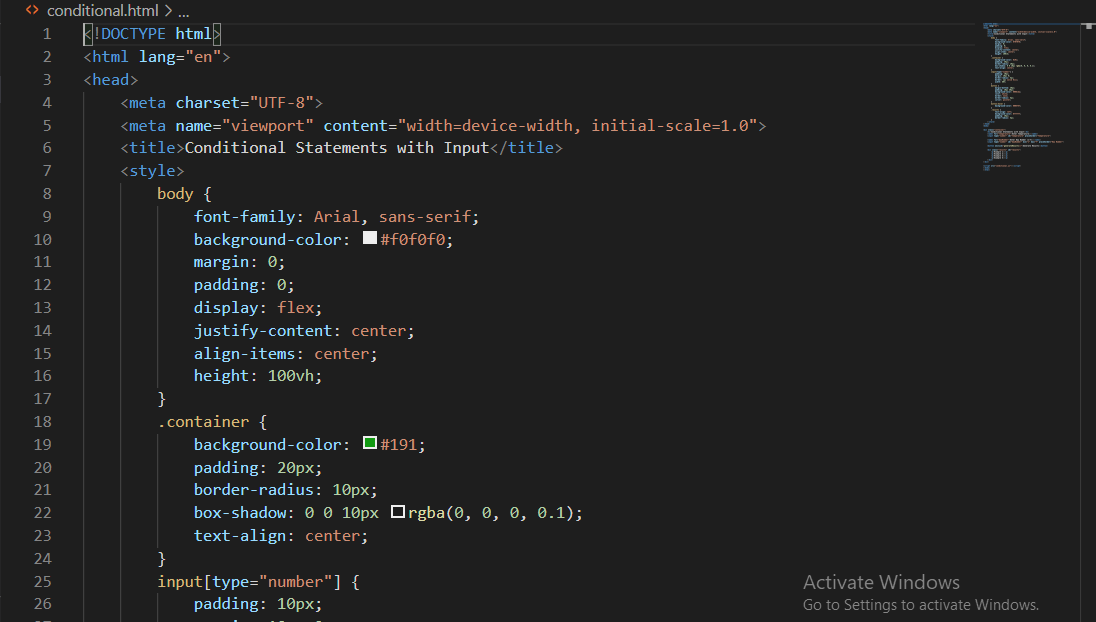Click the closing brace on line 24
Screen dimensions: 1096x622
[161, 559]
